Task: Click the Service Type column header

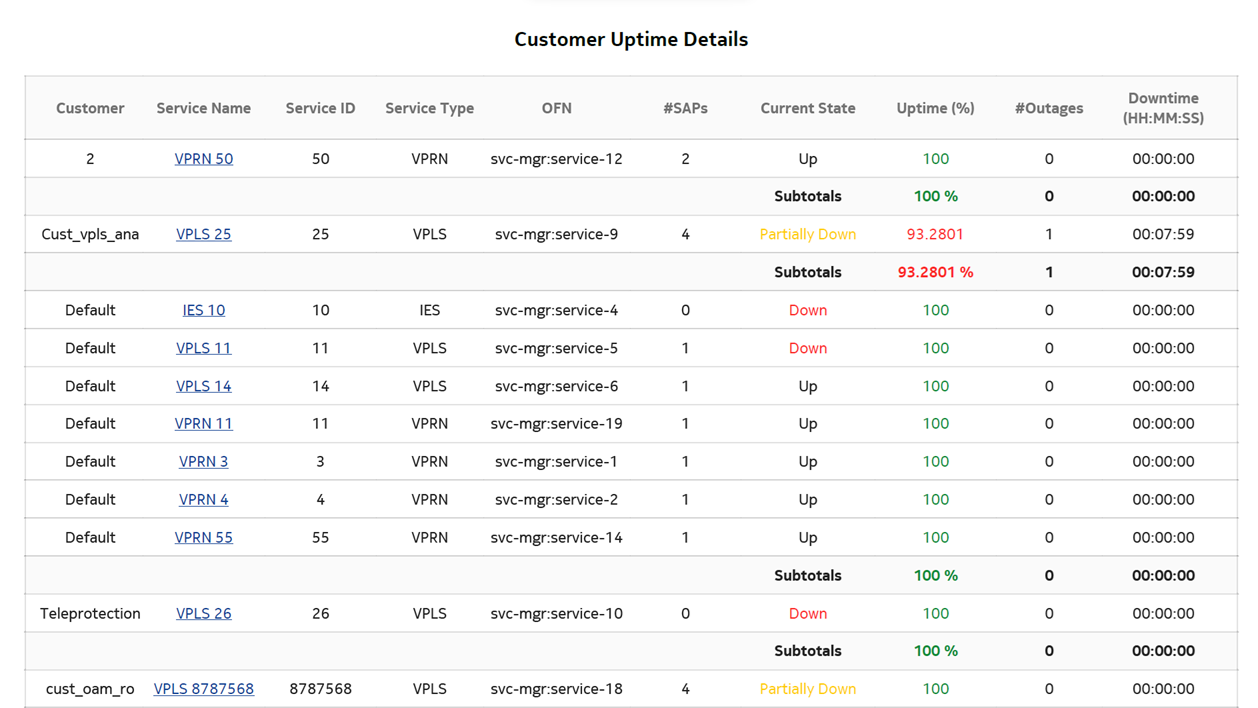Action: click(x=429, y=108)
